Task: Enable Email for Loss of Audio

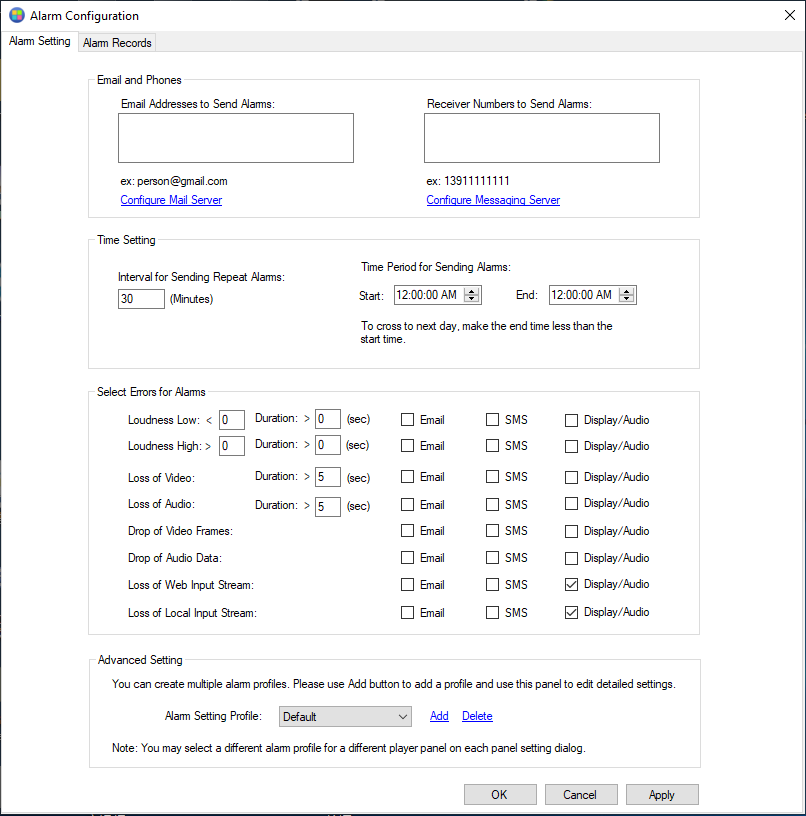Action: [407, 505]
